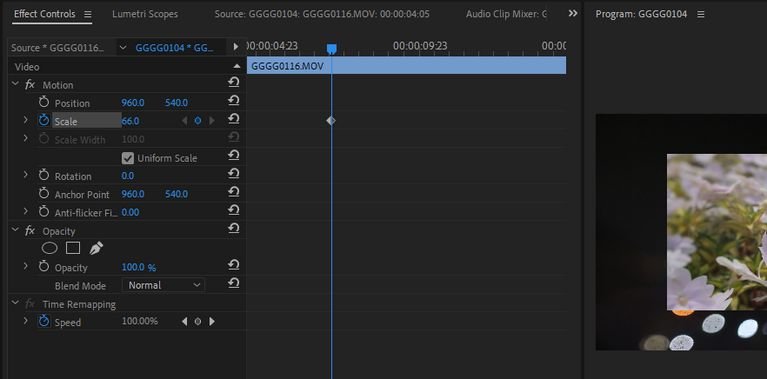
Task: Reset the Rotation parameter
Action: click(x=234, y=174)
